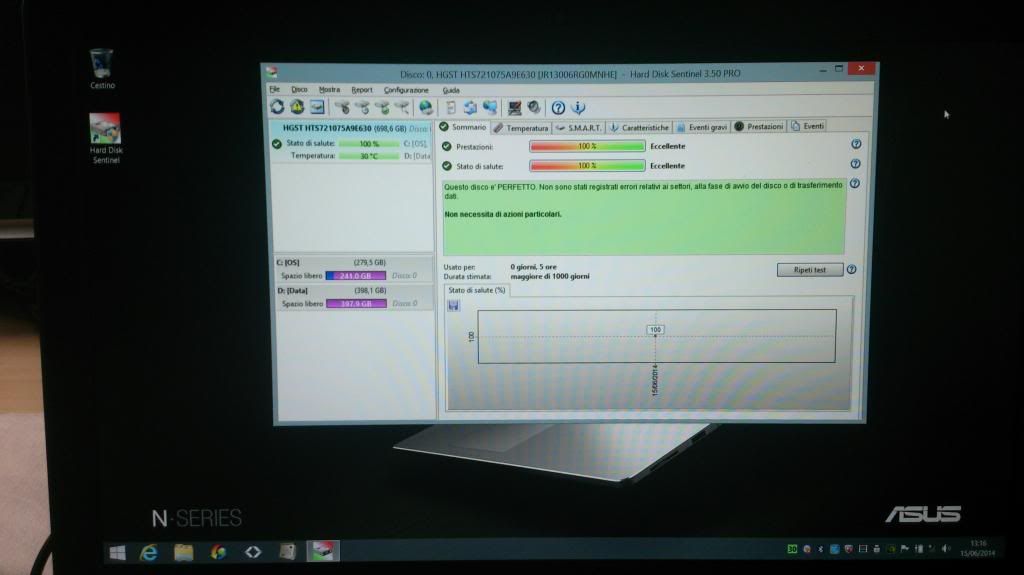Click the globe icon in the toolbar
Image resolution: width=1024 pixels, height=575 pixels.
(x=426, y=108)
